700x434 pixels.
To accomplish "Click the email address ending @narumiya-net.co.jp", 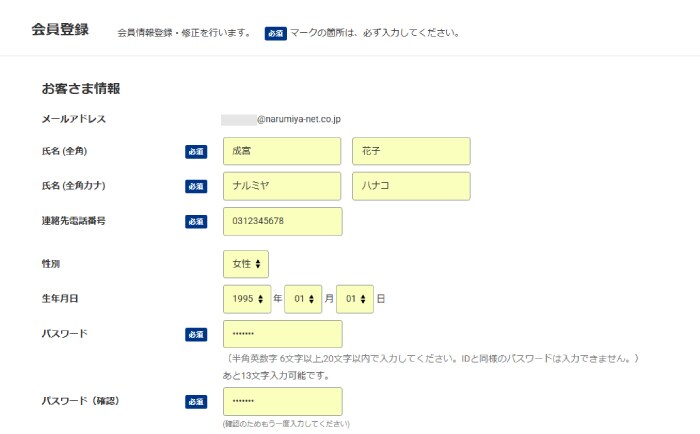I will [281, 120].
